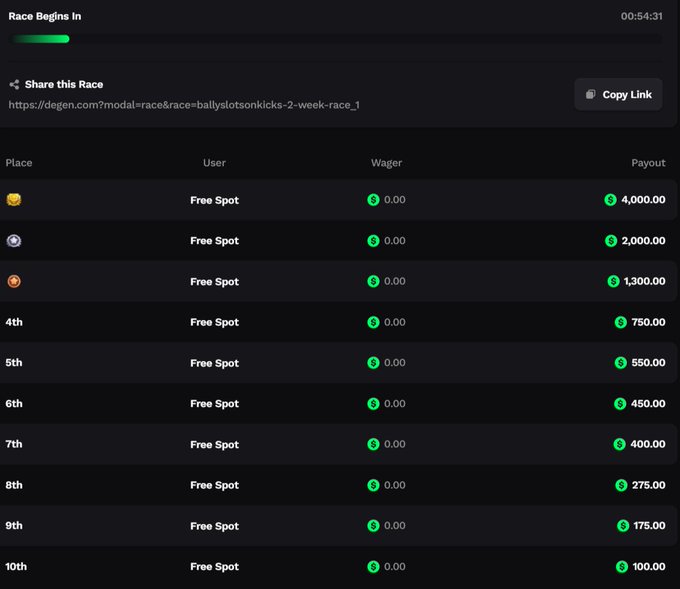Click the 400.00 payout amount
The width and height of the screenshot is (680, 589).
point(647,444)
